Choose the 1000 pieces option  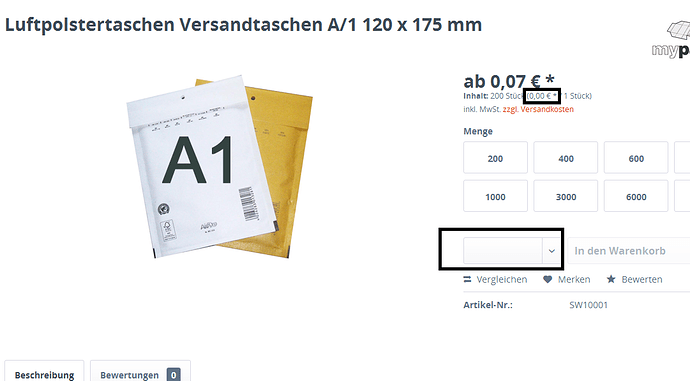tap(495, 196)
